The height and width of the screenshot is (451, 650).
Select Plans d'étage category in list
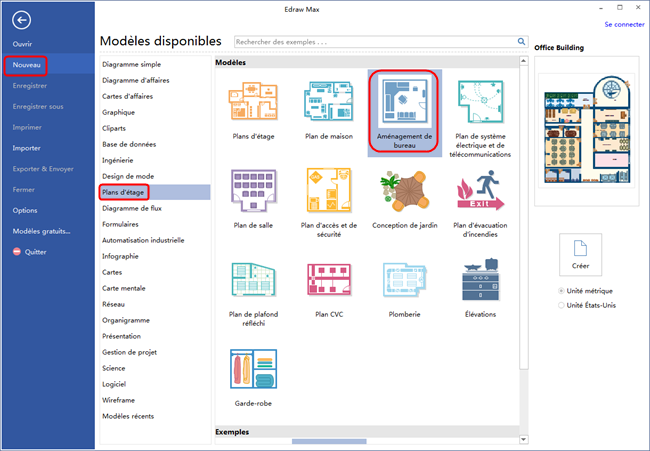tap(155, 192)
